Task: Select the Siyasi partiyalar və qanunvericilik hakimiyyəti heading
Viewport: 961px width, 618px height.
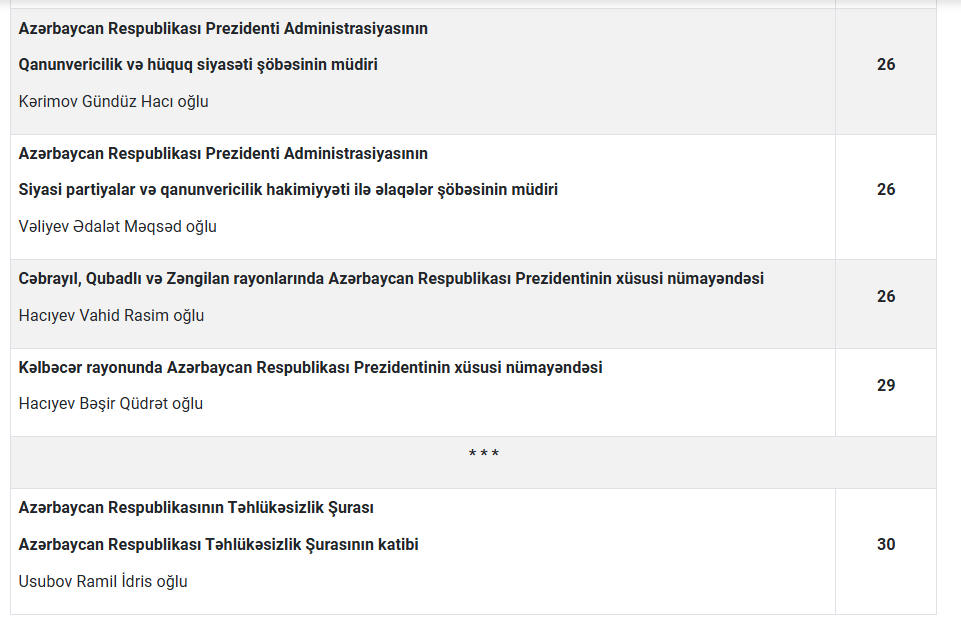Action: point(288,190)
